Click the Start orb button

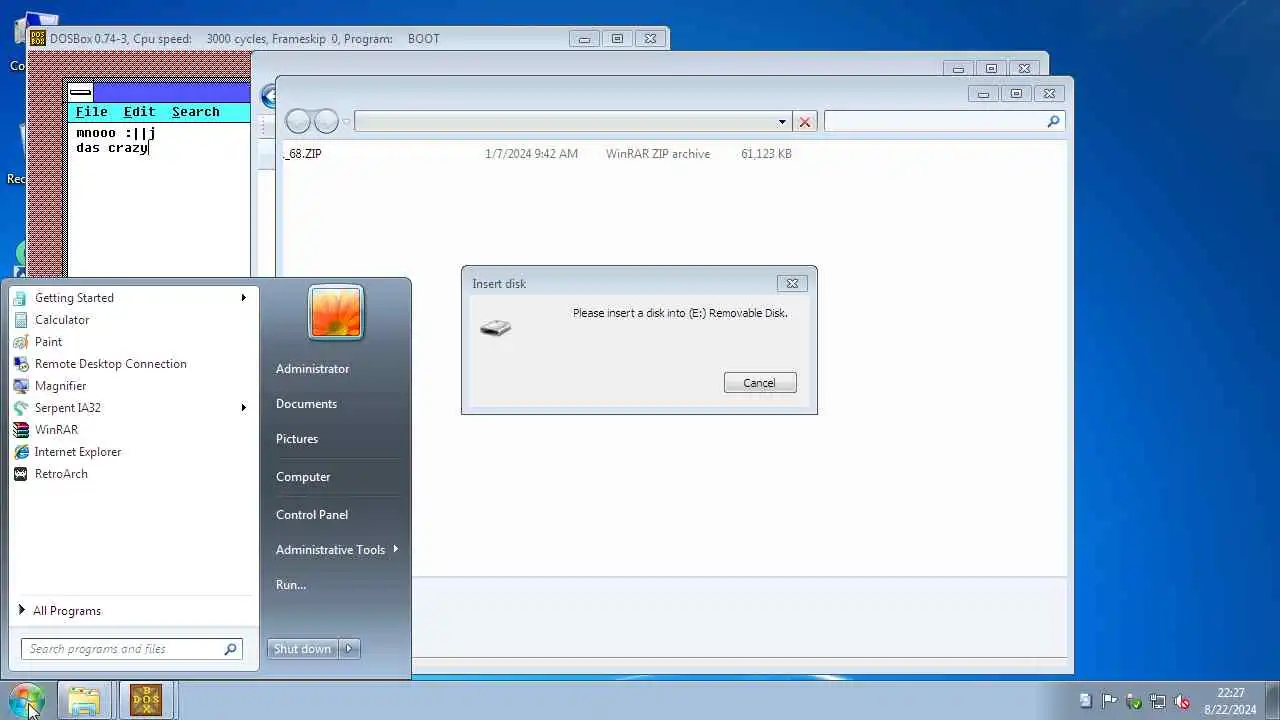tap(26, 700)
